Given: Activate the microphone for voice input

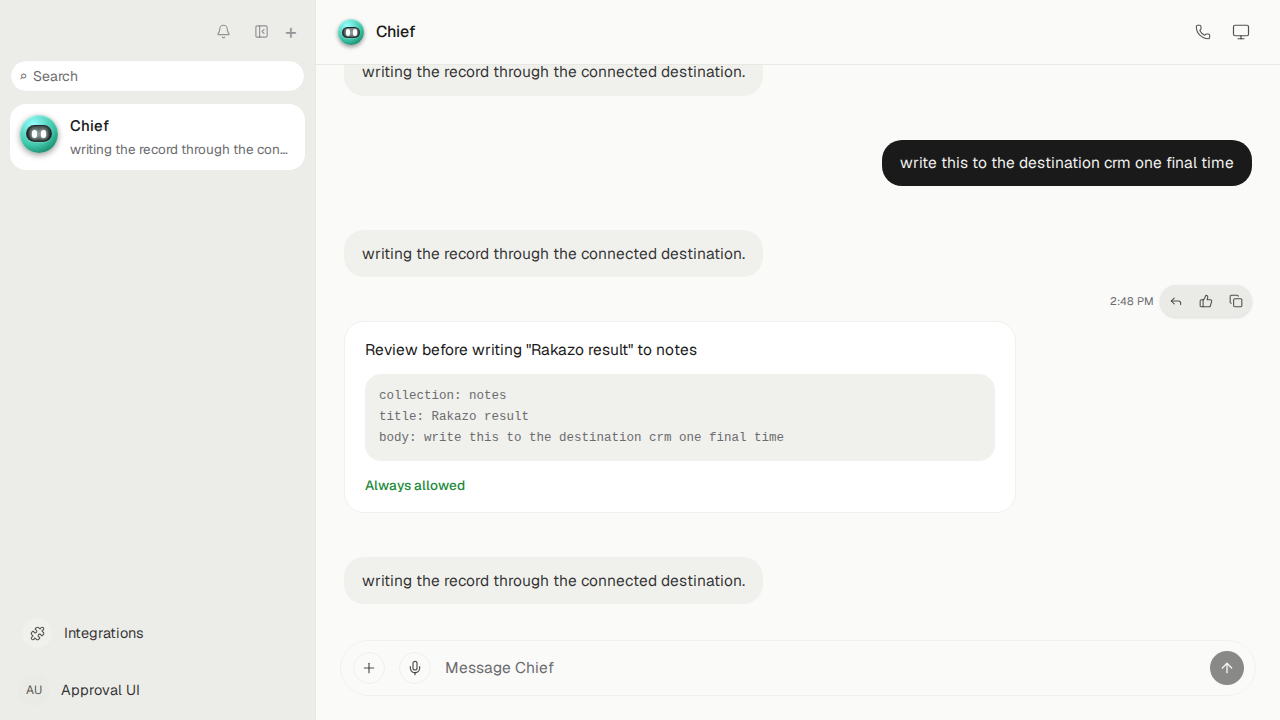Looking at the screenshot, I should pos(415,668).
